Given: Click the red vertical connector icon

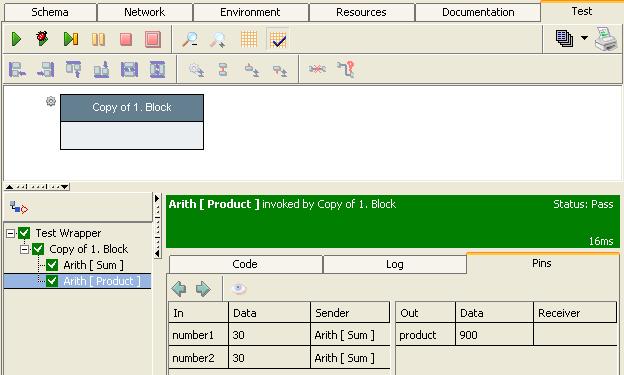Looking at the screenshot, I should tap(223, 70).
